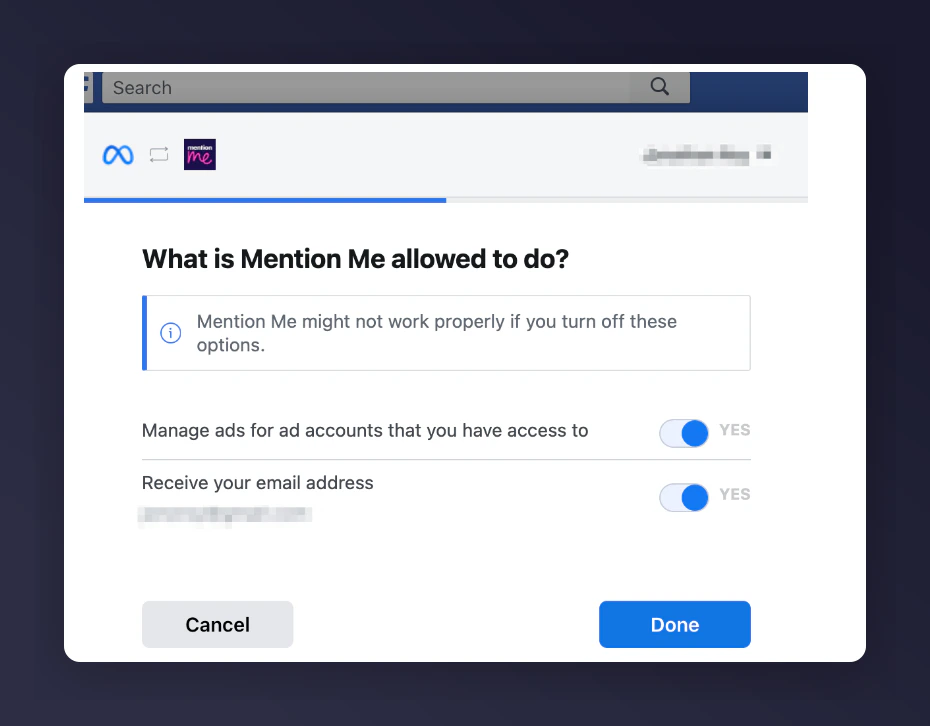Click the Done button

[x=675, y=625]
